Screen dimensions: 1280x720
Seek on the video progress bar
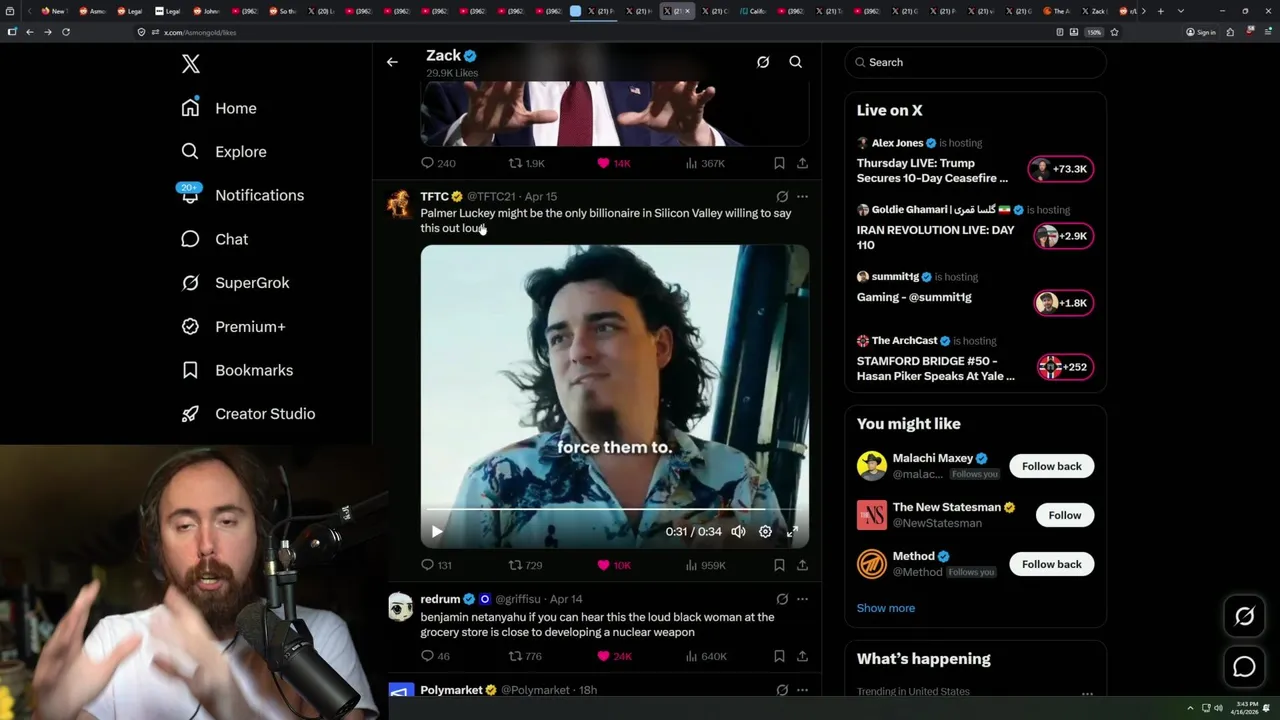coord(614,509)
